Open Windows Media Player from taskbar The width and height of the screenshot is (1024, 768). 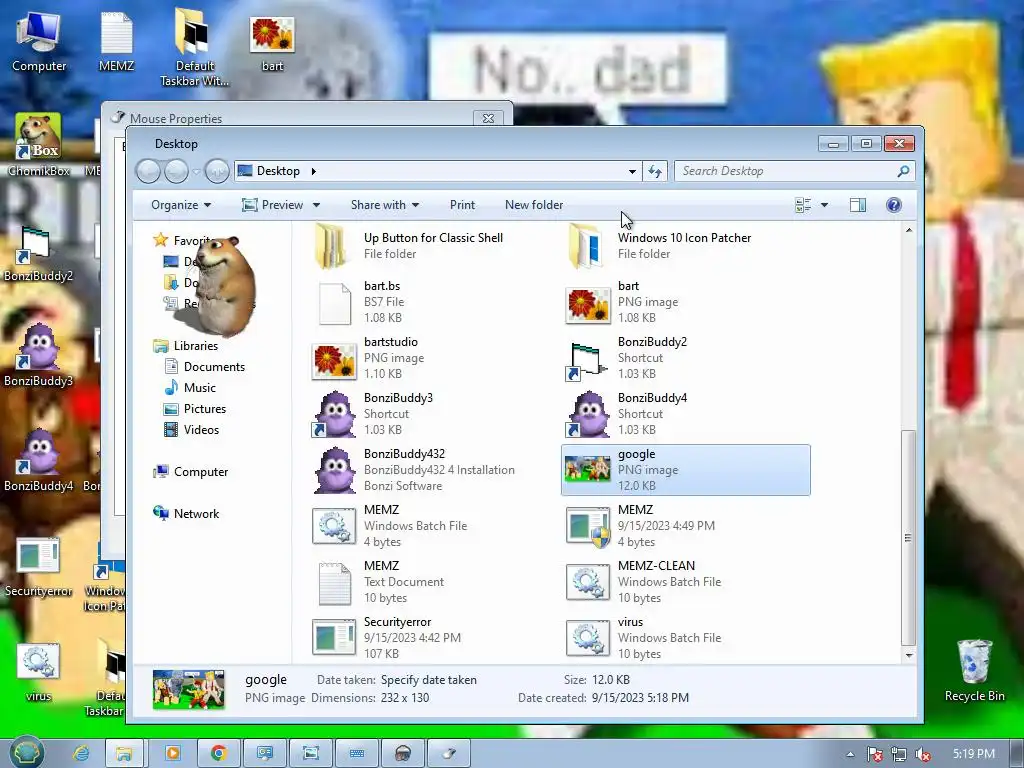173,753
